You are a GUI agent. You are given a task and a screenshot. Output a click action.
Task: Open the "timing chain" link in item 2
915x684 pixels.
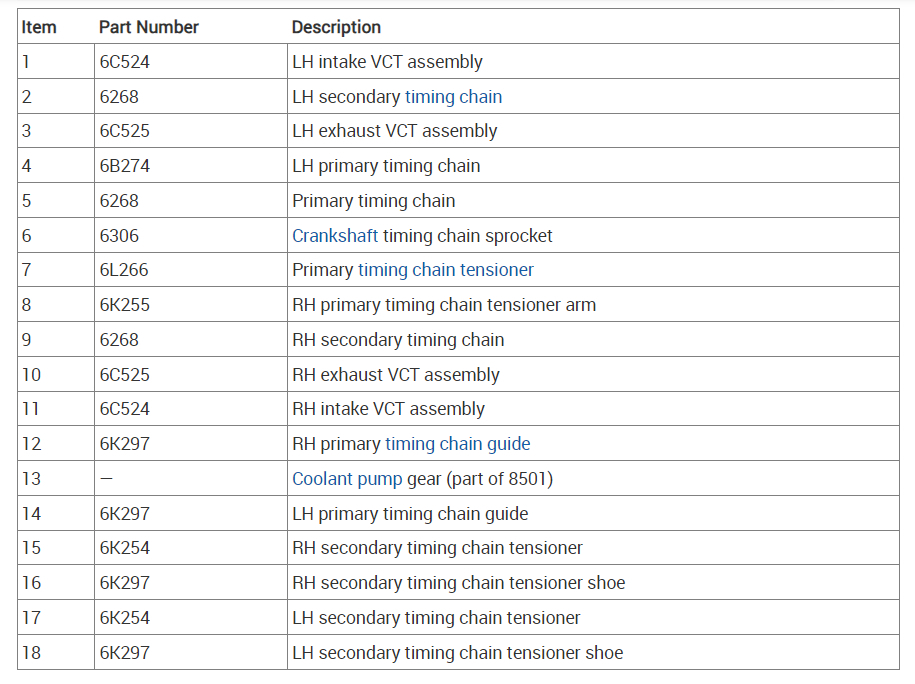(x=453, y=97)
